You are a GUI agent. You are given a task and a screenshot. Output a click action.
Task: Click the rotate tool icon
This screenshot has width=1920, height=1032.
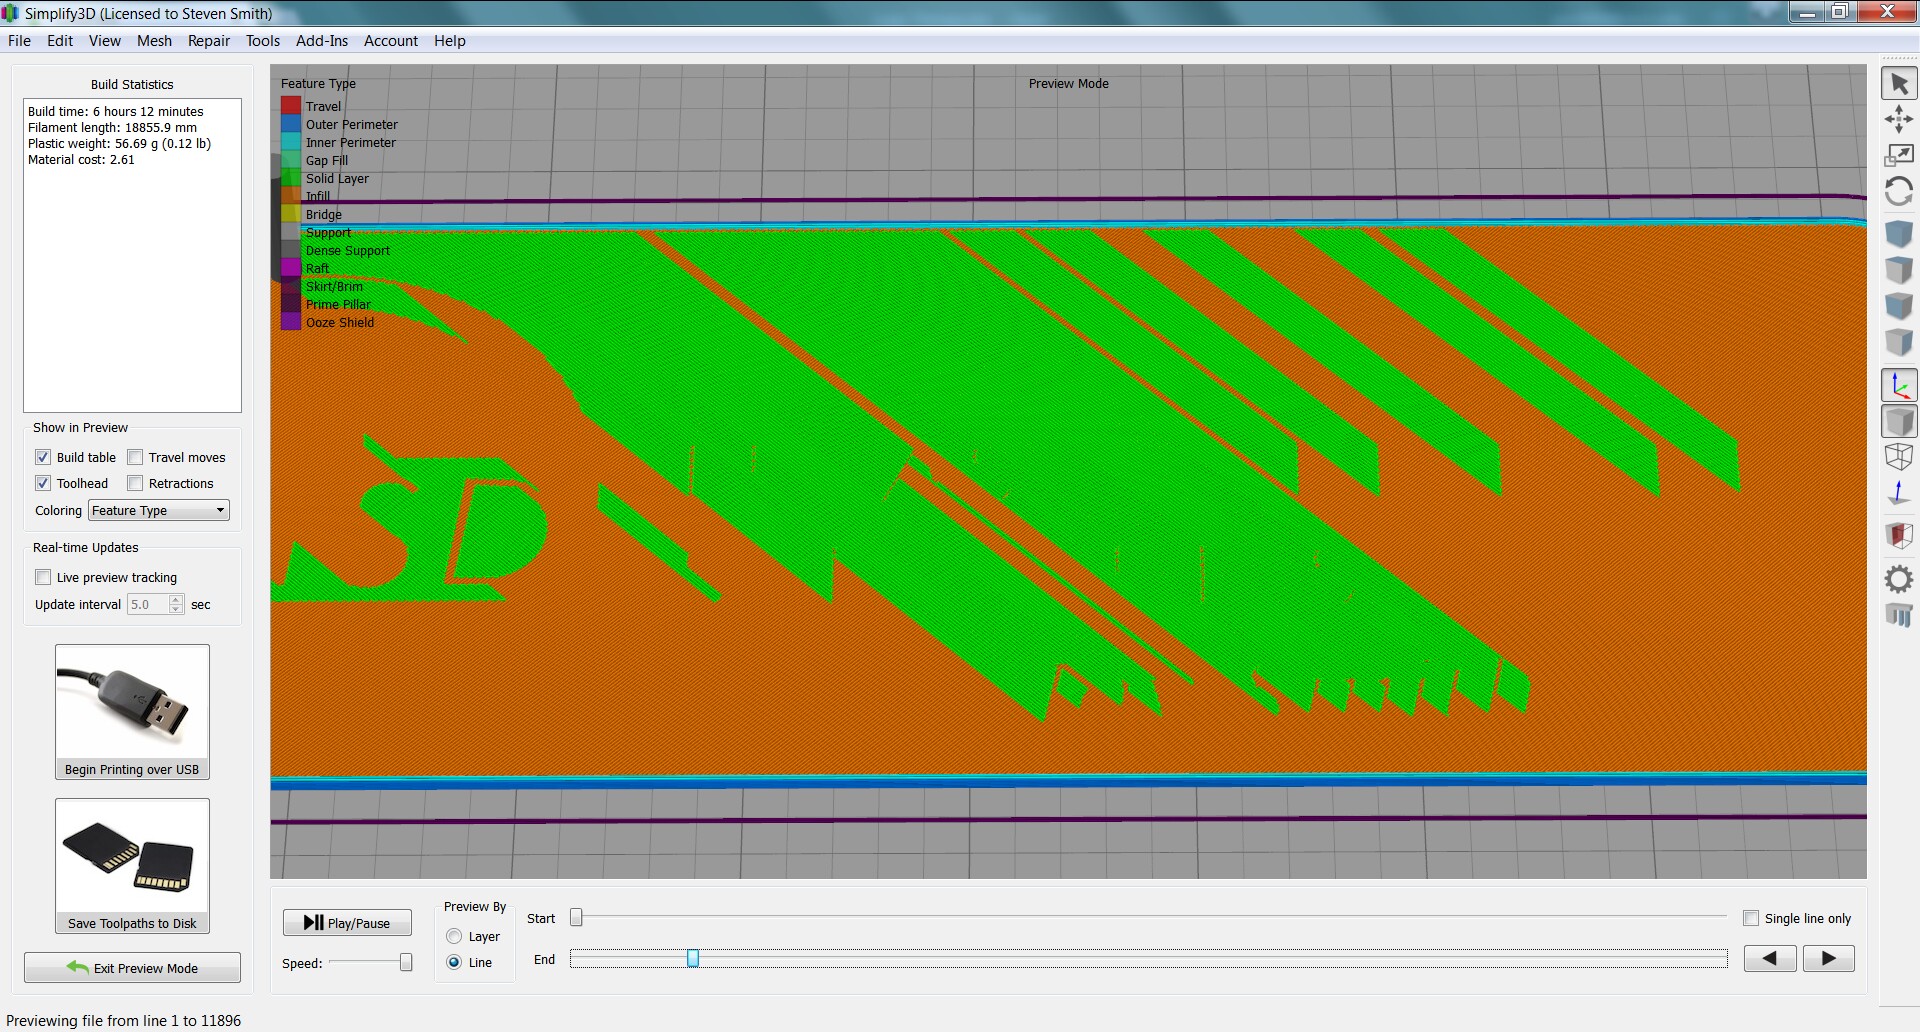[1899, 191]
